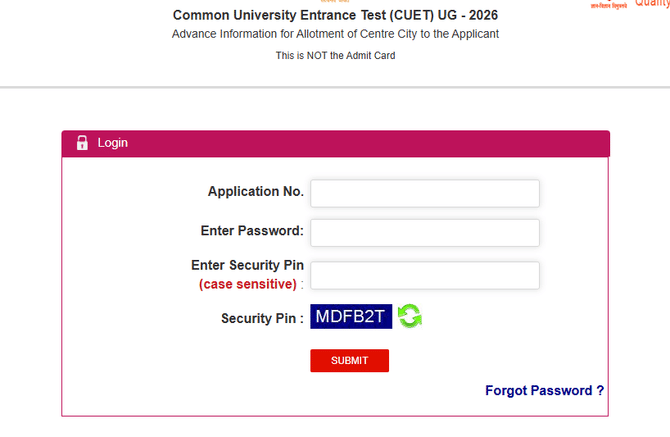Click the MDFB2T security pin image
Viewport: 670px width, 437px height.
pos(351,316)
